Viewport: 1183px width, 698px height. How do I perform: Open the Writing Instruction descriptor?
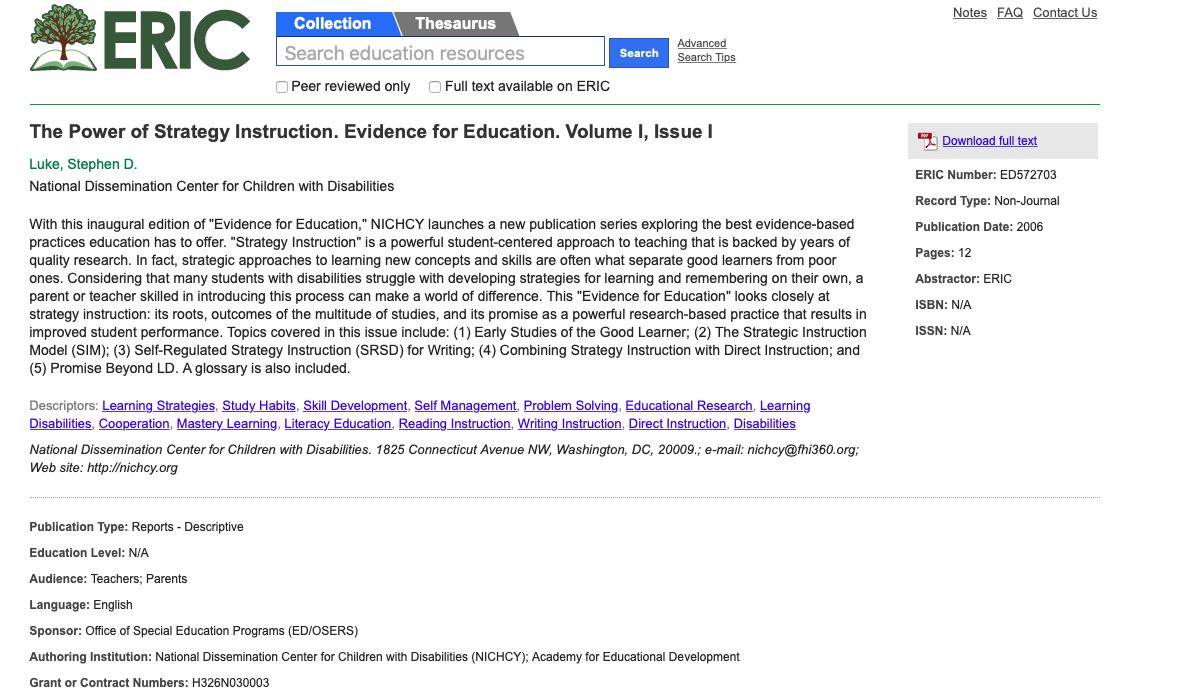pos(570,424)
